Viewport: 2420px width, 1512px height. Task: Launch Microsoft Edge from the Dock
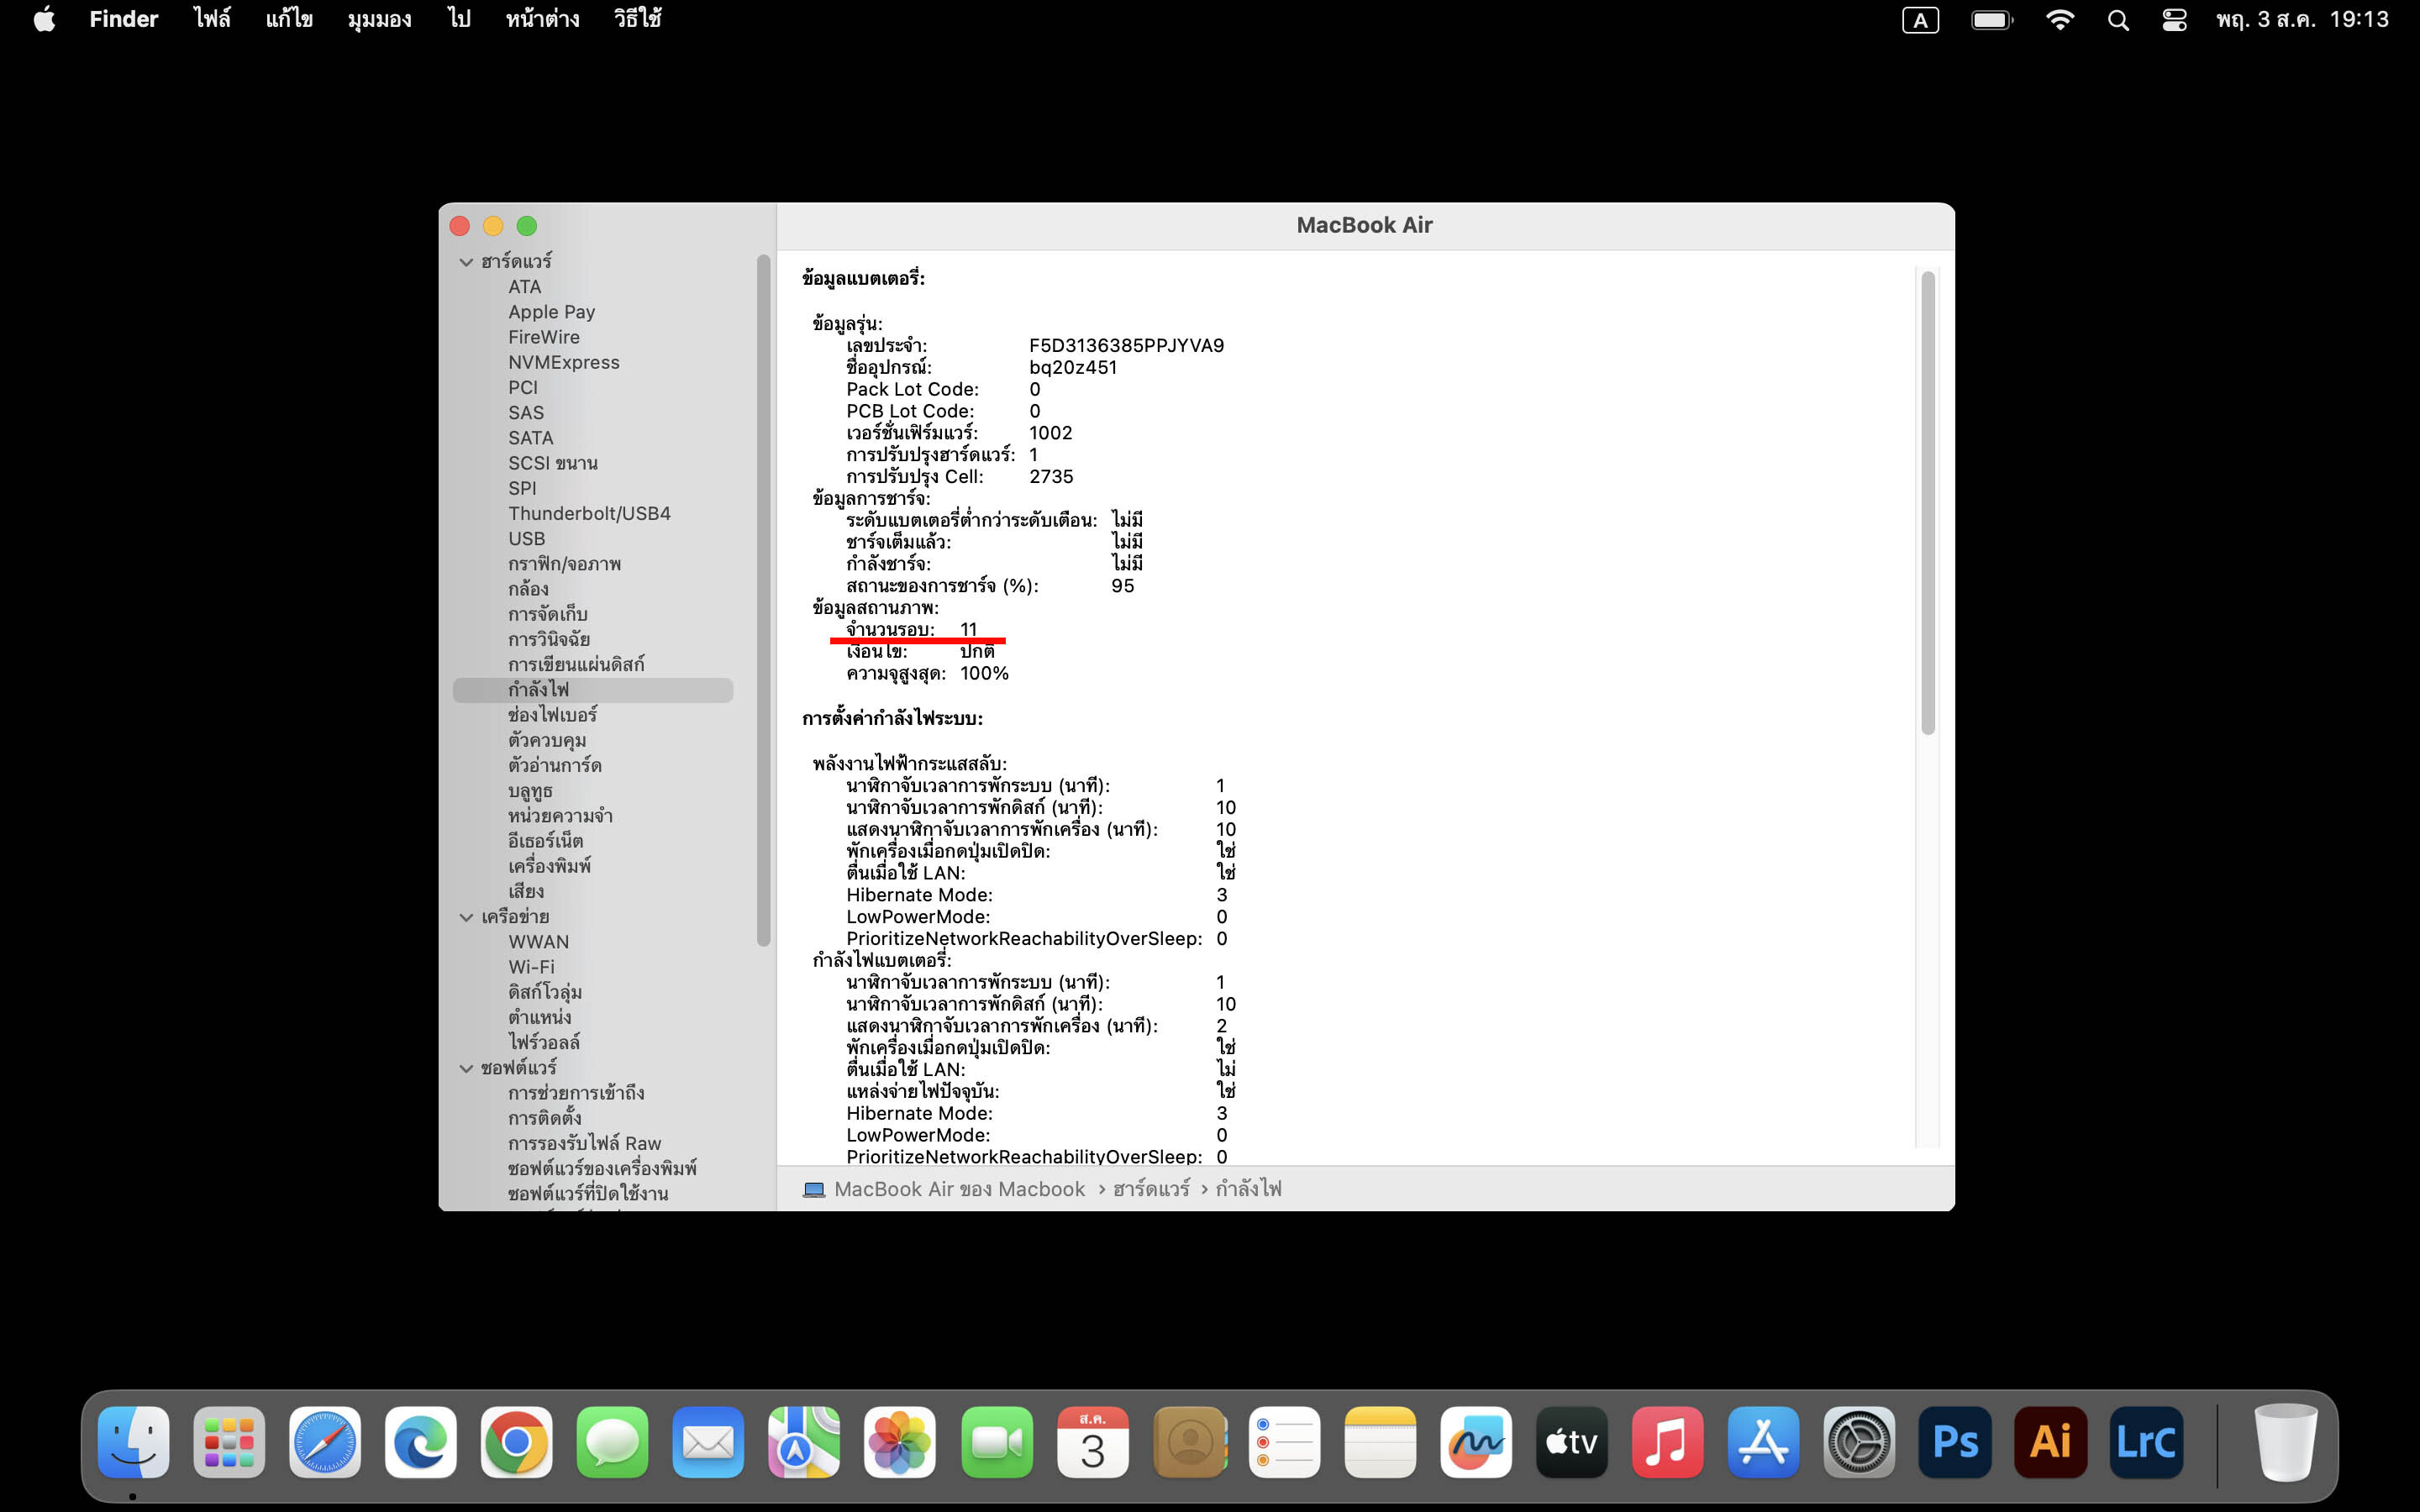pos(421,1441)
